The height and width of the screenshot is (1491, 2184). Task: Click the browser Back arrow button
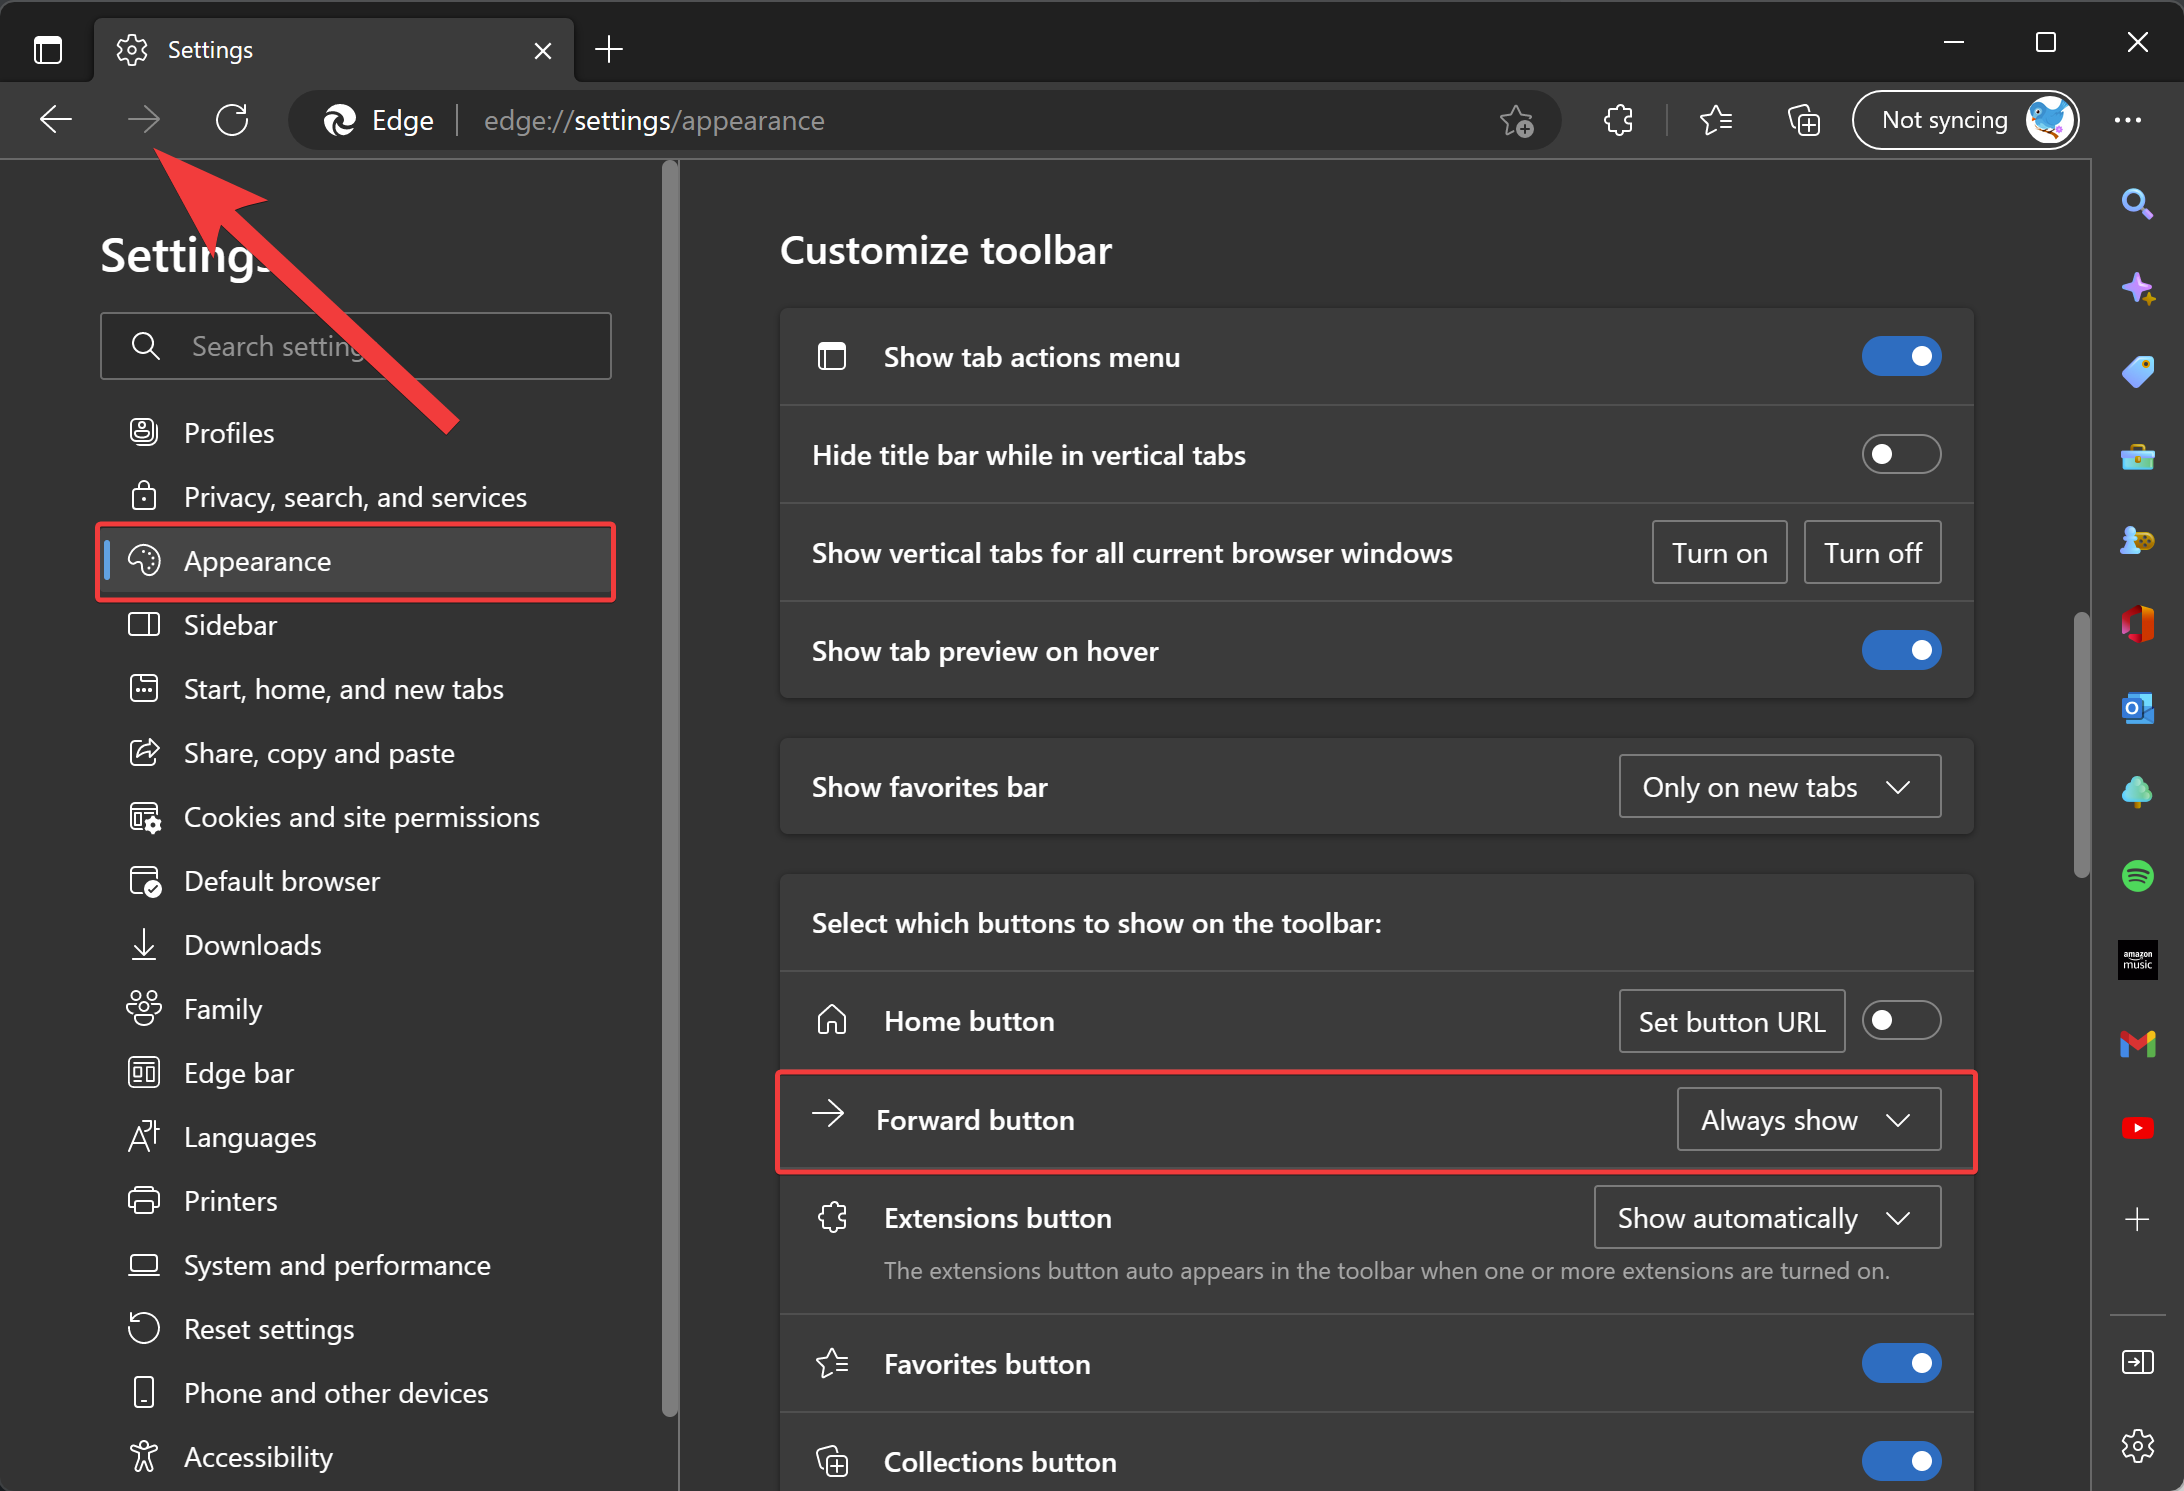coord(56,120)
